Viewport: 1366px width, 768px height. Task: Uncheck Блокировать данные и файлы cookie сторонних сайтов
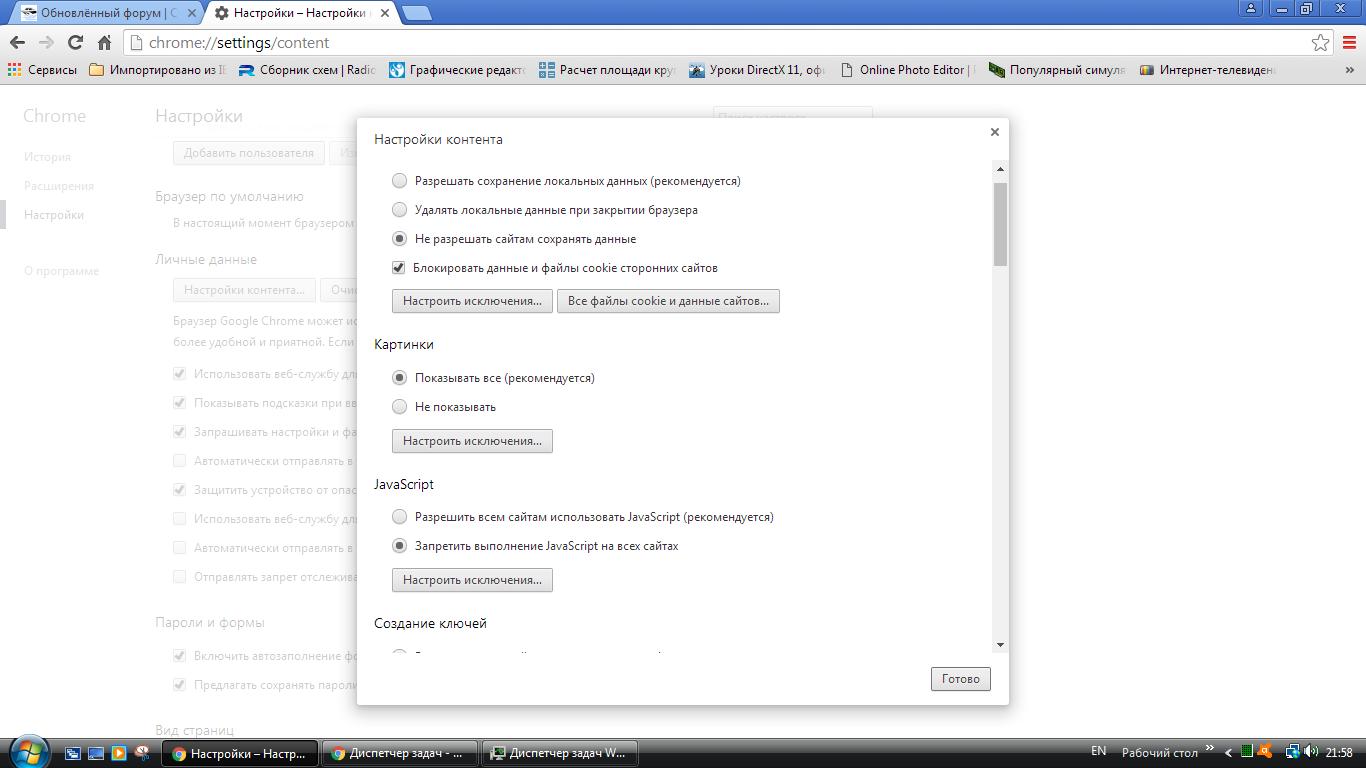coord(399,268)
